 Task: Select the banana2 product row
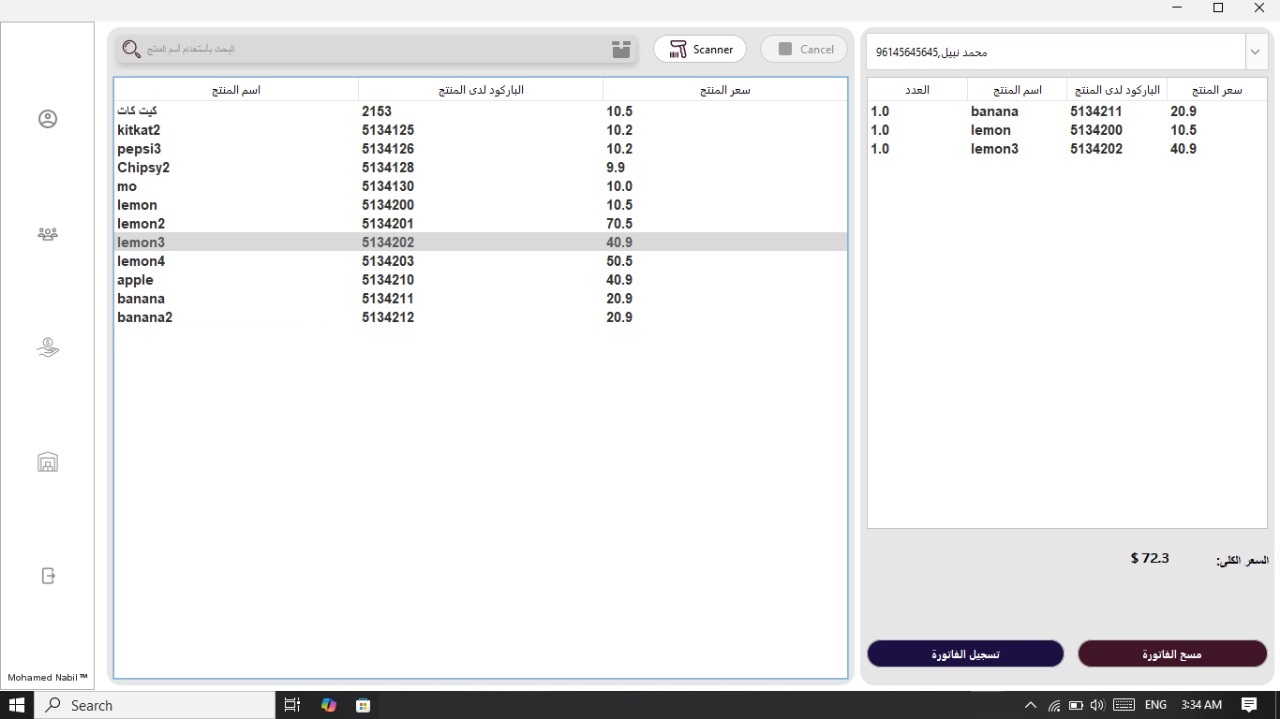480,317
